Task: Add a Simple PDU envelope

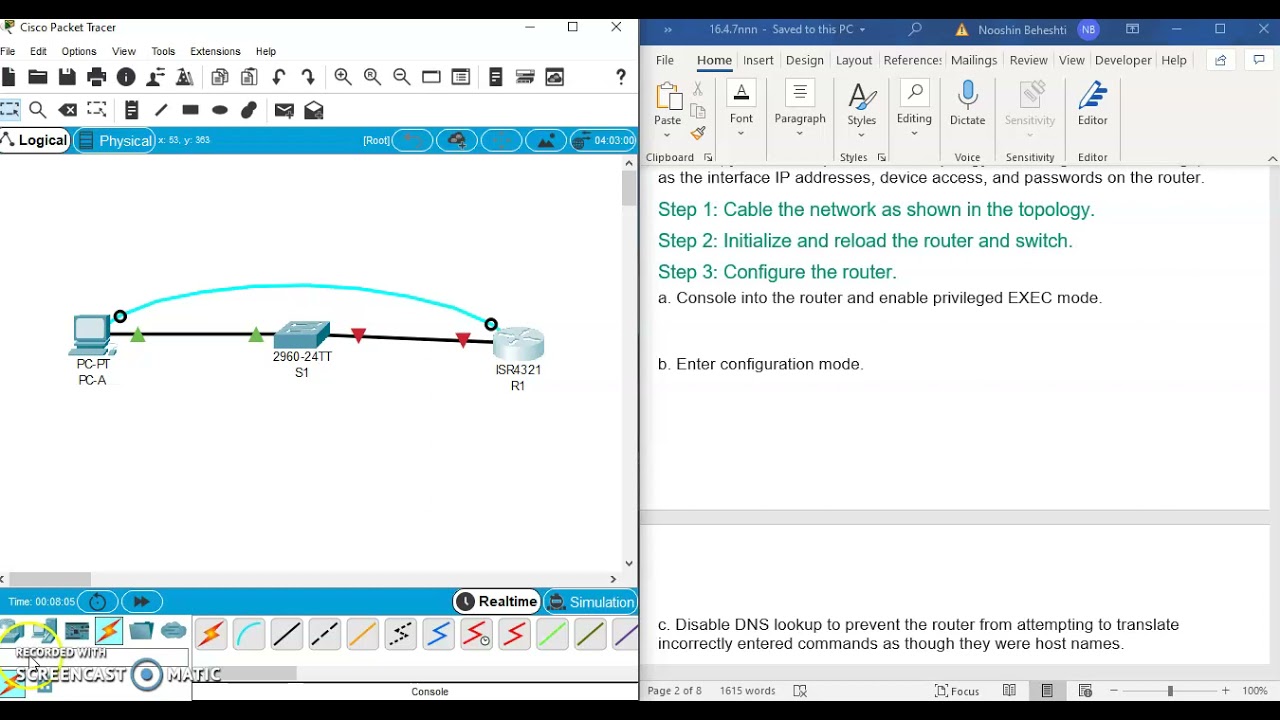Action: point(284,110)
